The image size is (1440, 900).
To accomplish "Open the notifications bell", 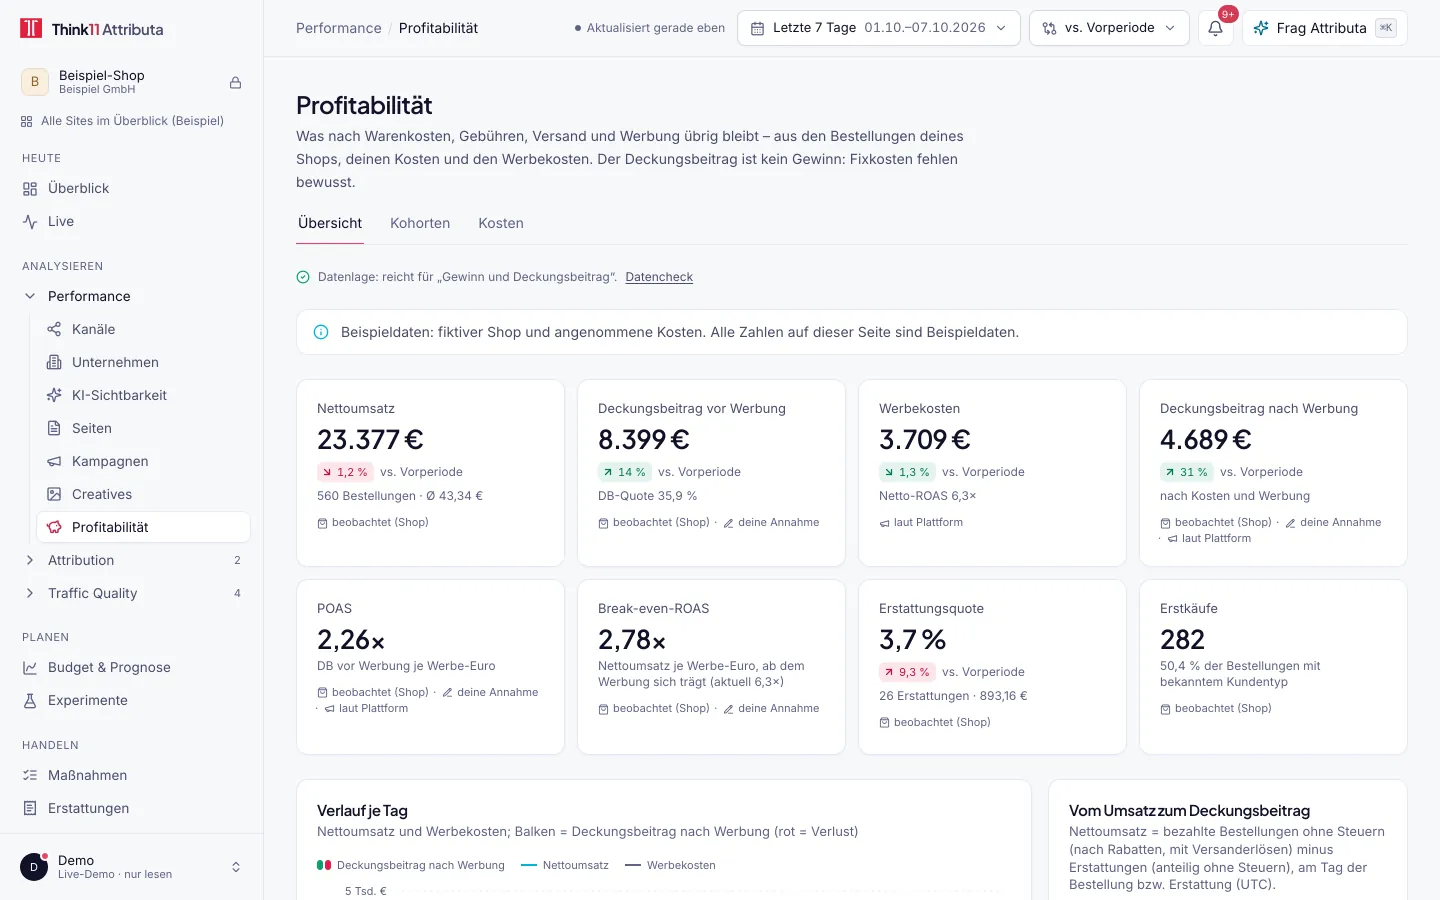I will (1215, 28).
